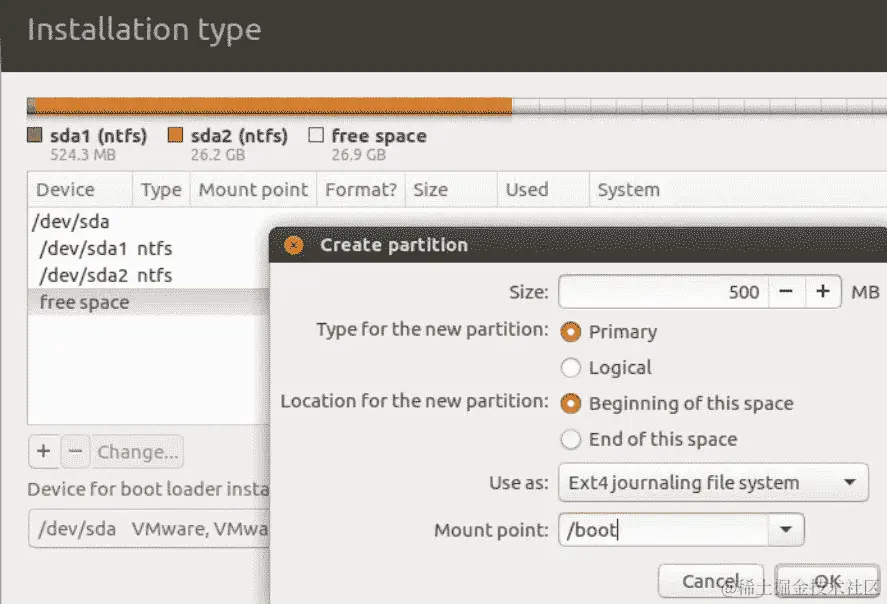
Task: Confirm with the OK button
Action: [827, 581]
